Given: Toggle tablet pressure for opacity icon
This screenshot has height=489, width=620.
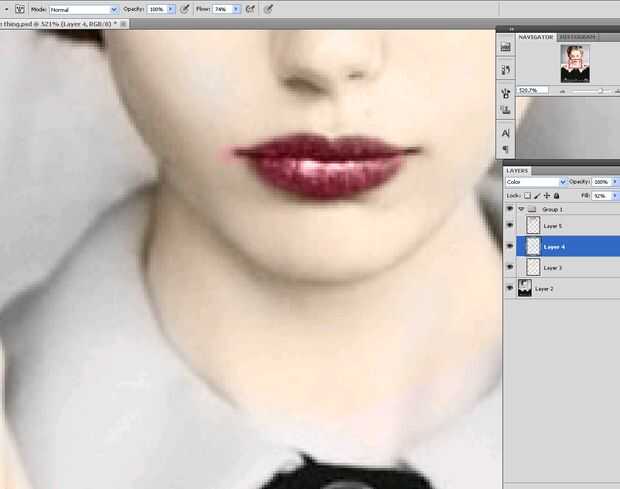Looking at the screenshot, I should tap(185, 9).
